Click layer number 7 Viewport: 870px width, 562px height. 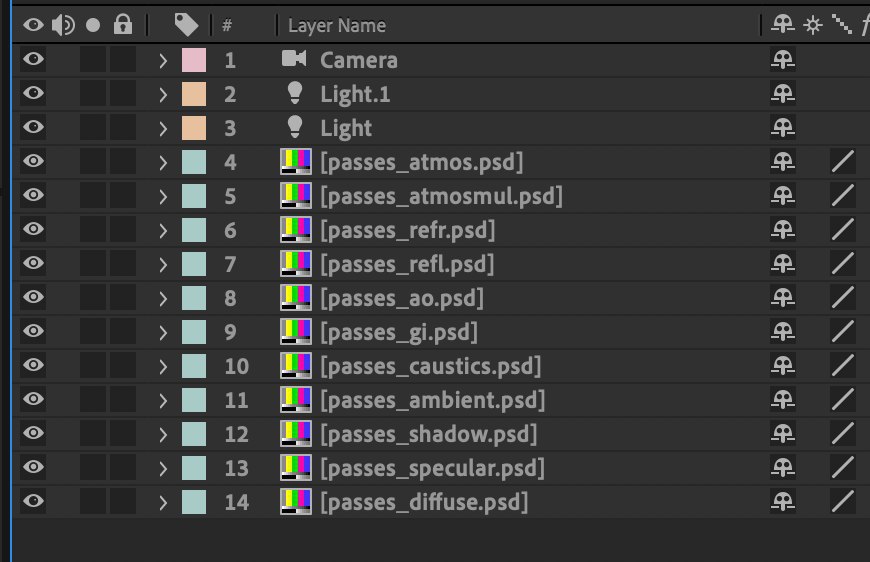[230, 265]
